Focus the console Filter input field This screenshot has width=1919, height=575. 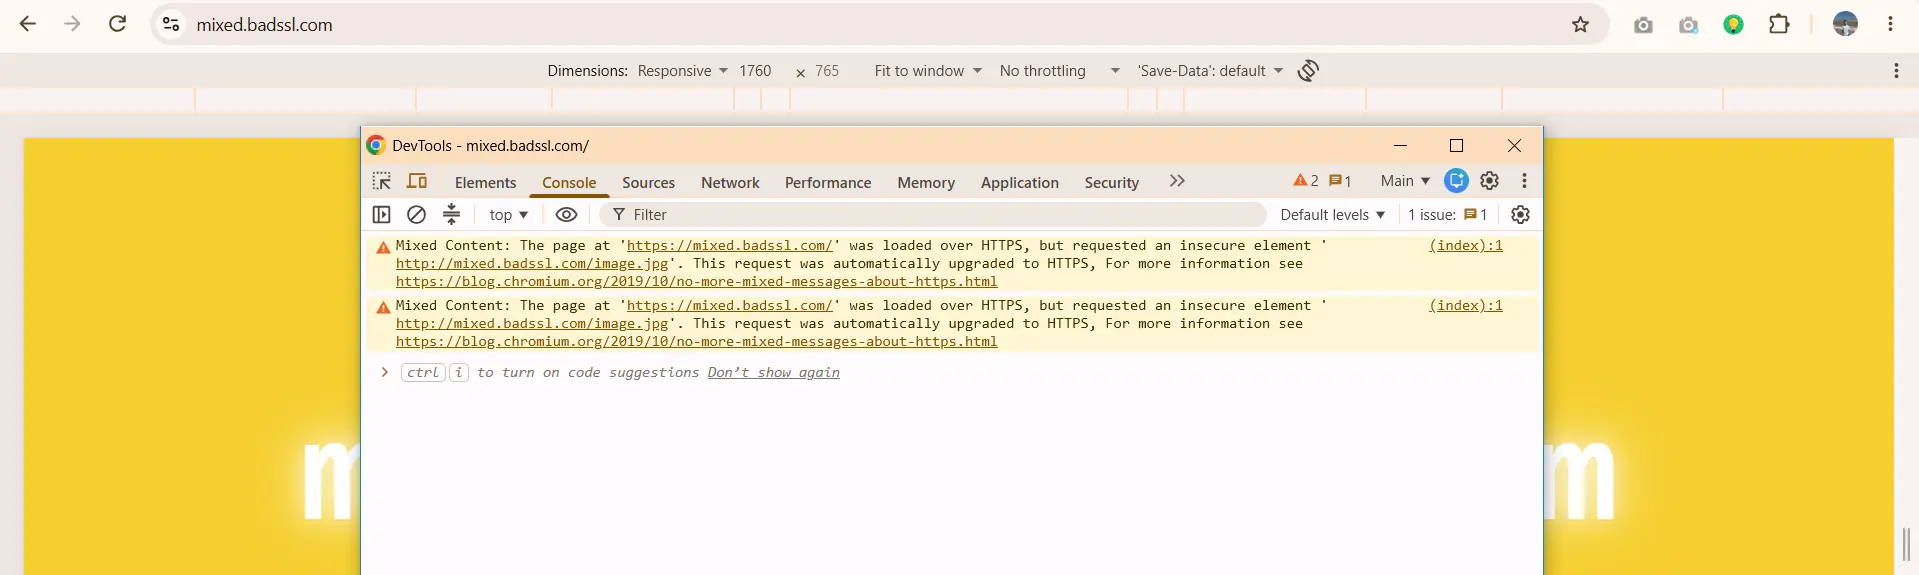point(935,215)
